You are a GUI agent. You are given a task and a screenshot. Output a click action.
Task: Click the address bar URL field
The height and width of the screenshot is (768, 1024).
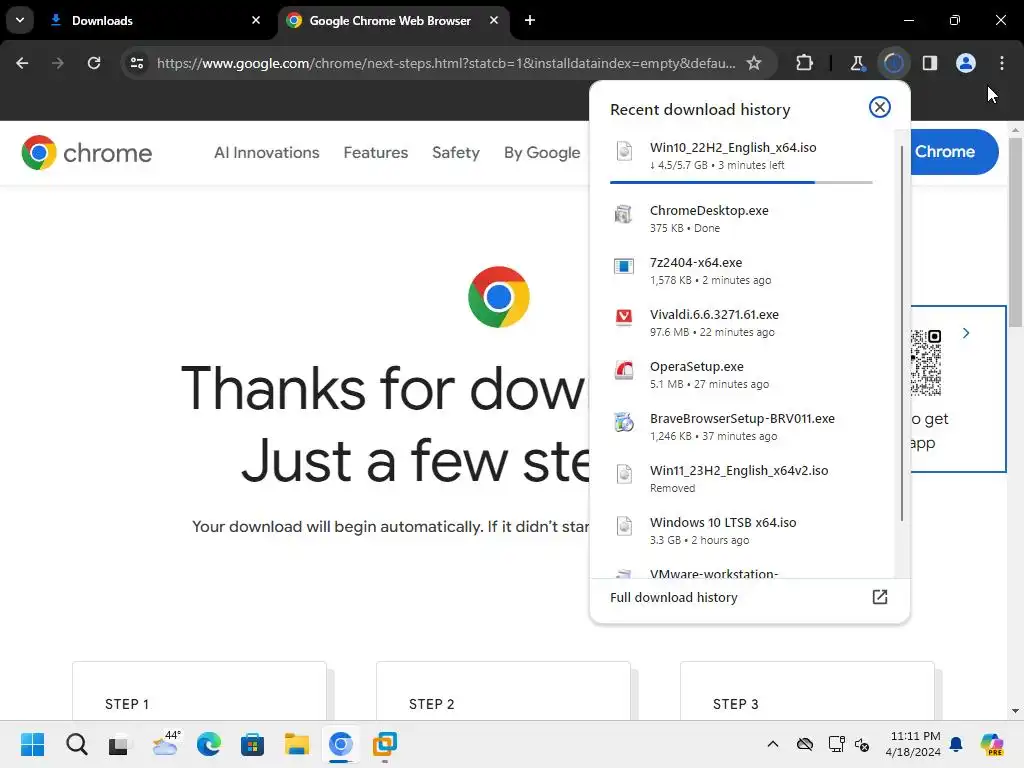pos(446,63)
